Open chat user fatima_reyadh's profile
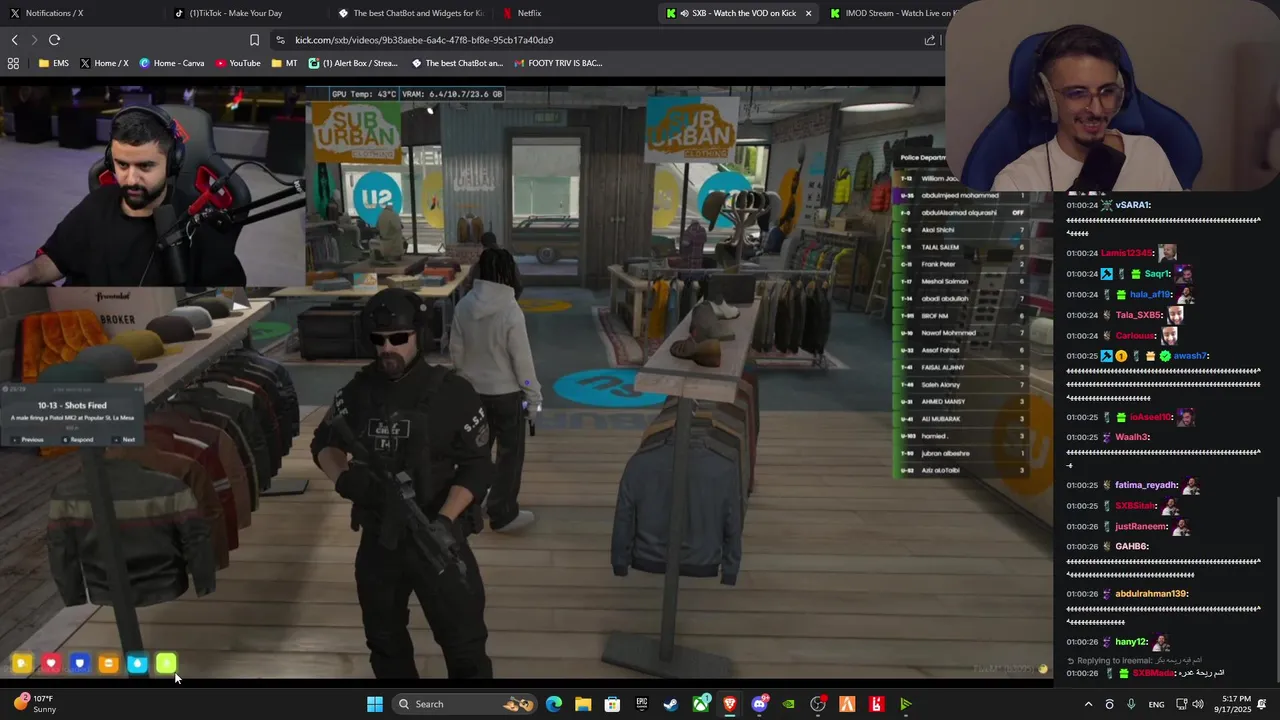 (1146, 485)
